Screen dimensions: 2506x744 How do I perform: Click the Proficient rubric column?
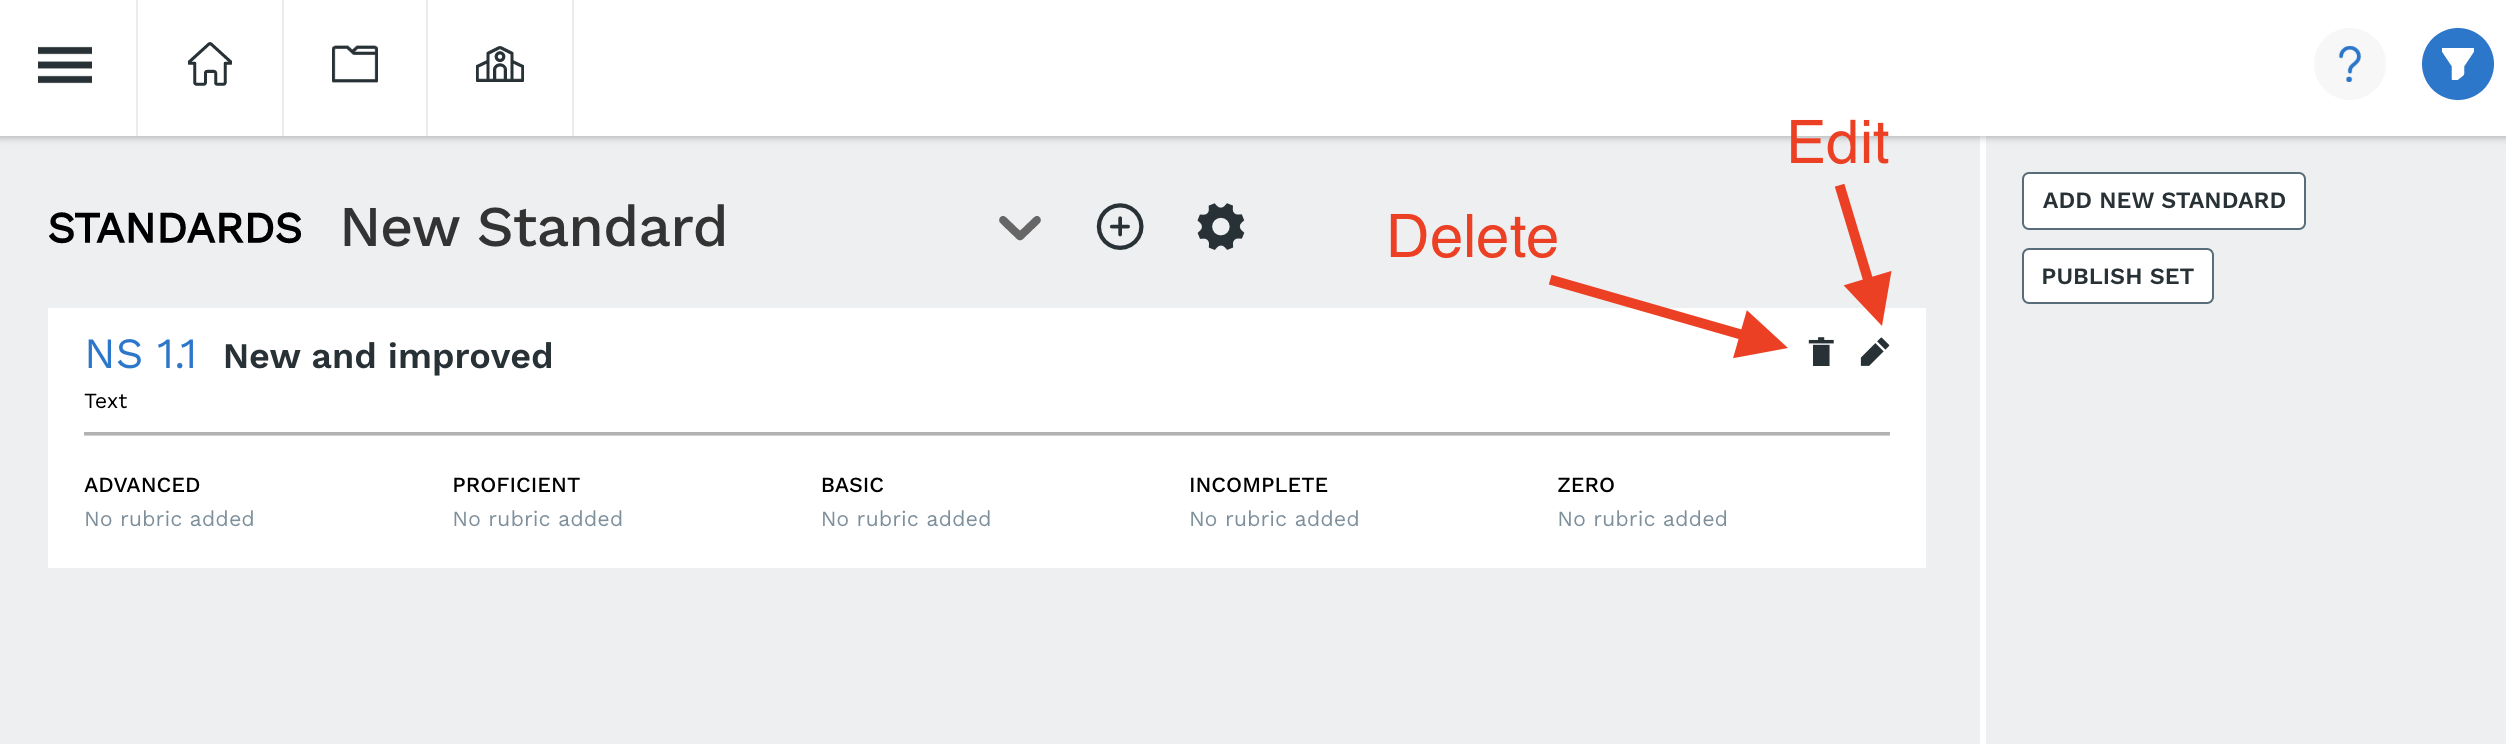(538, 501)
